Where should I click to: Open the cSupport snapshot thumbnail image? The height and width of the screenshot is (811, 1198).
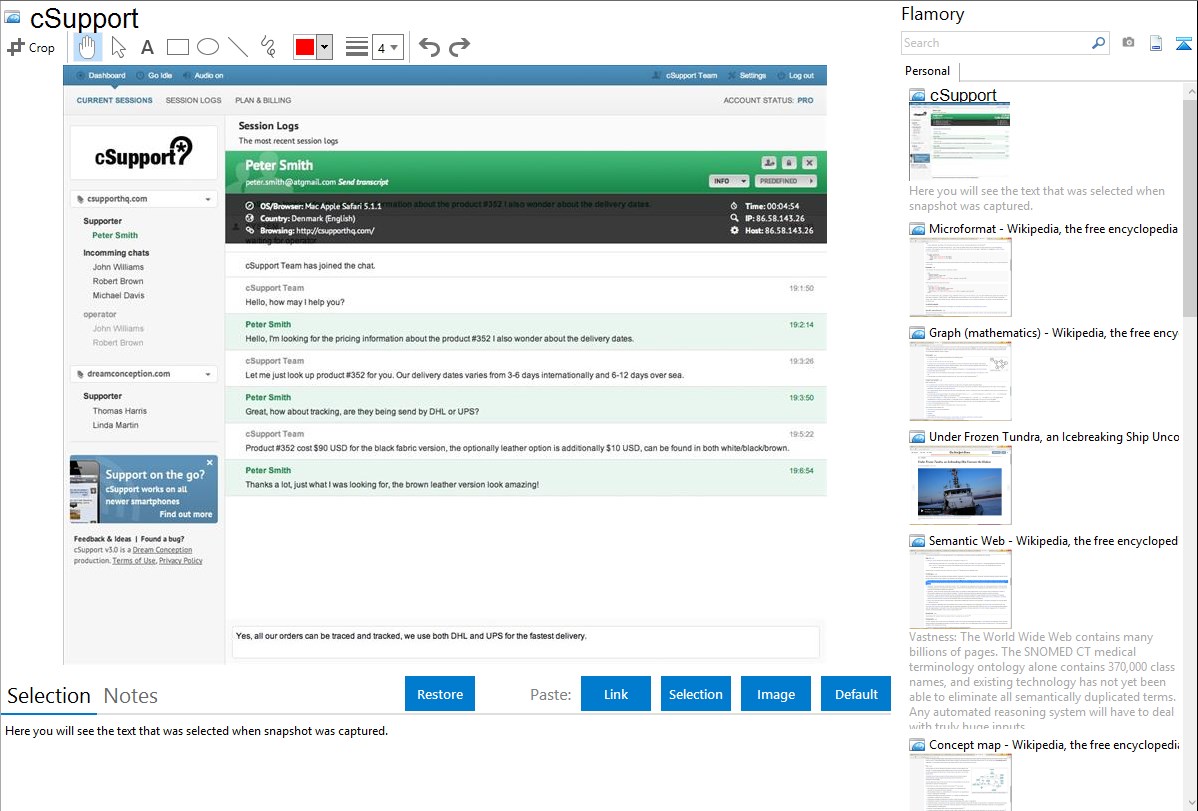coord(960,142)
